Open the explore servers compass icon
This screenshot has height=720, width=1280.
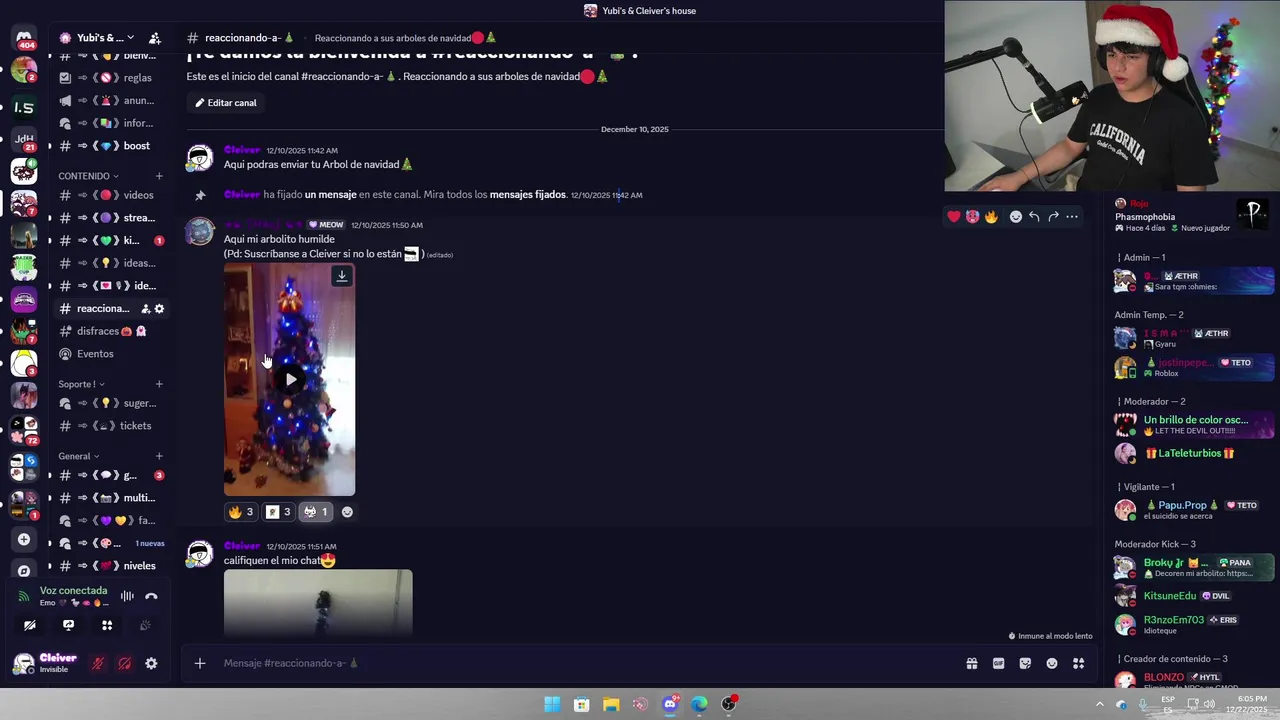click(24, 570)
